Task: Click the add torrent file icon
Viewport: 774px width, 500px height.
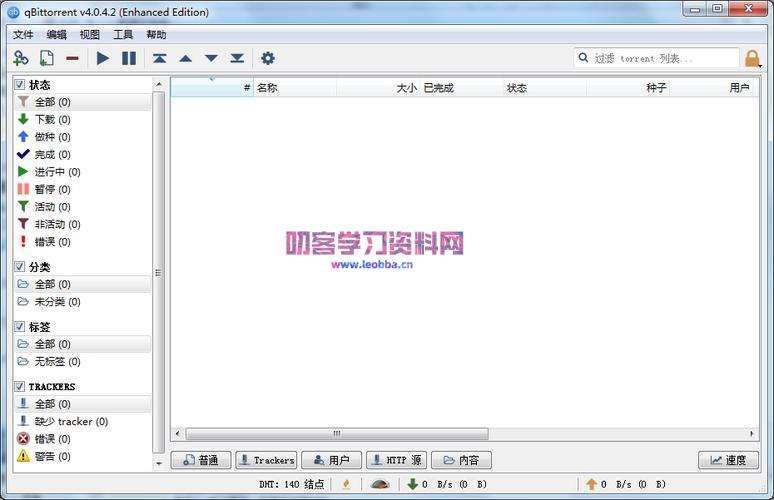Action: pyautogui.click(x=46, y=58)
